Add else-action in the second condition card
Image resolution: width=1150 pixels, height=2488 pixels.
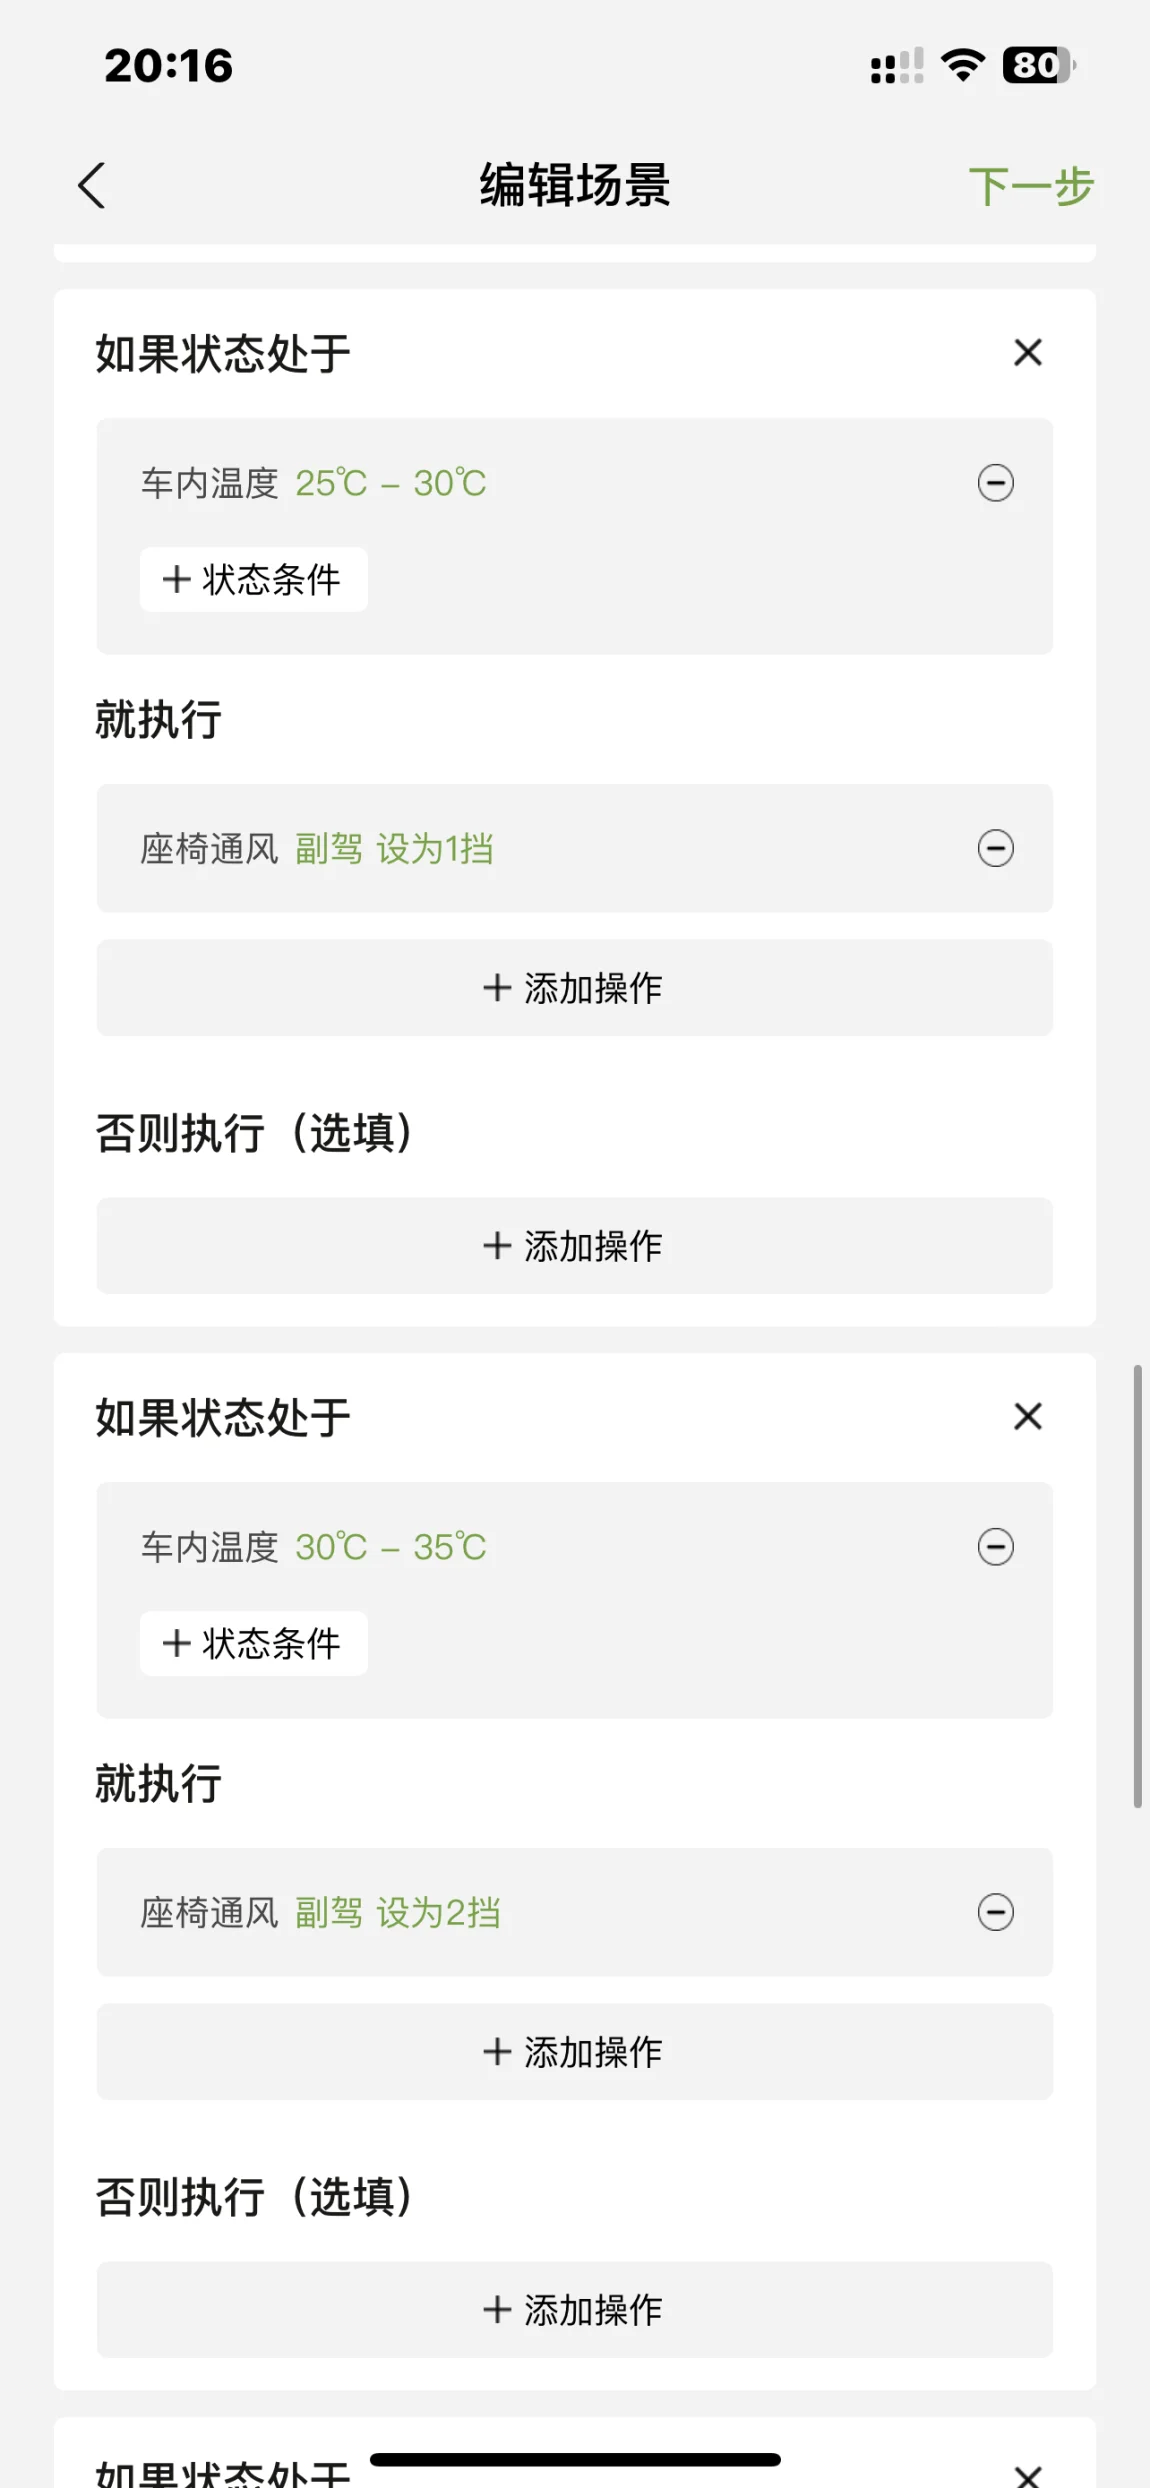[574, 2310]
